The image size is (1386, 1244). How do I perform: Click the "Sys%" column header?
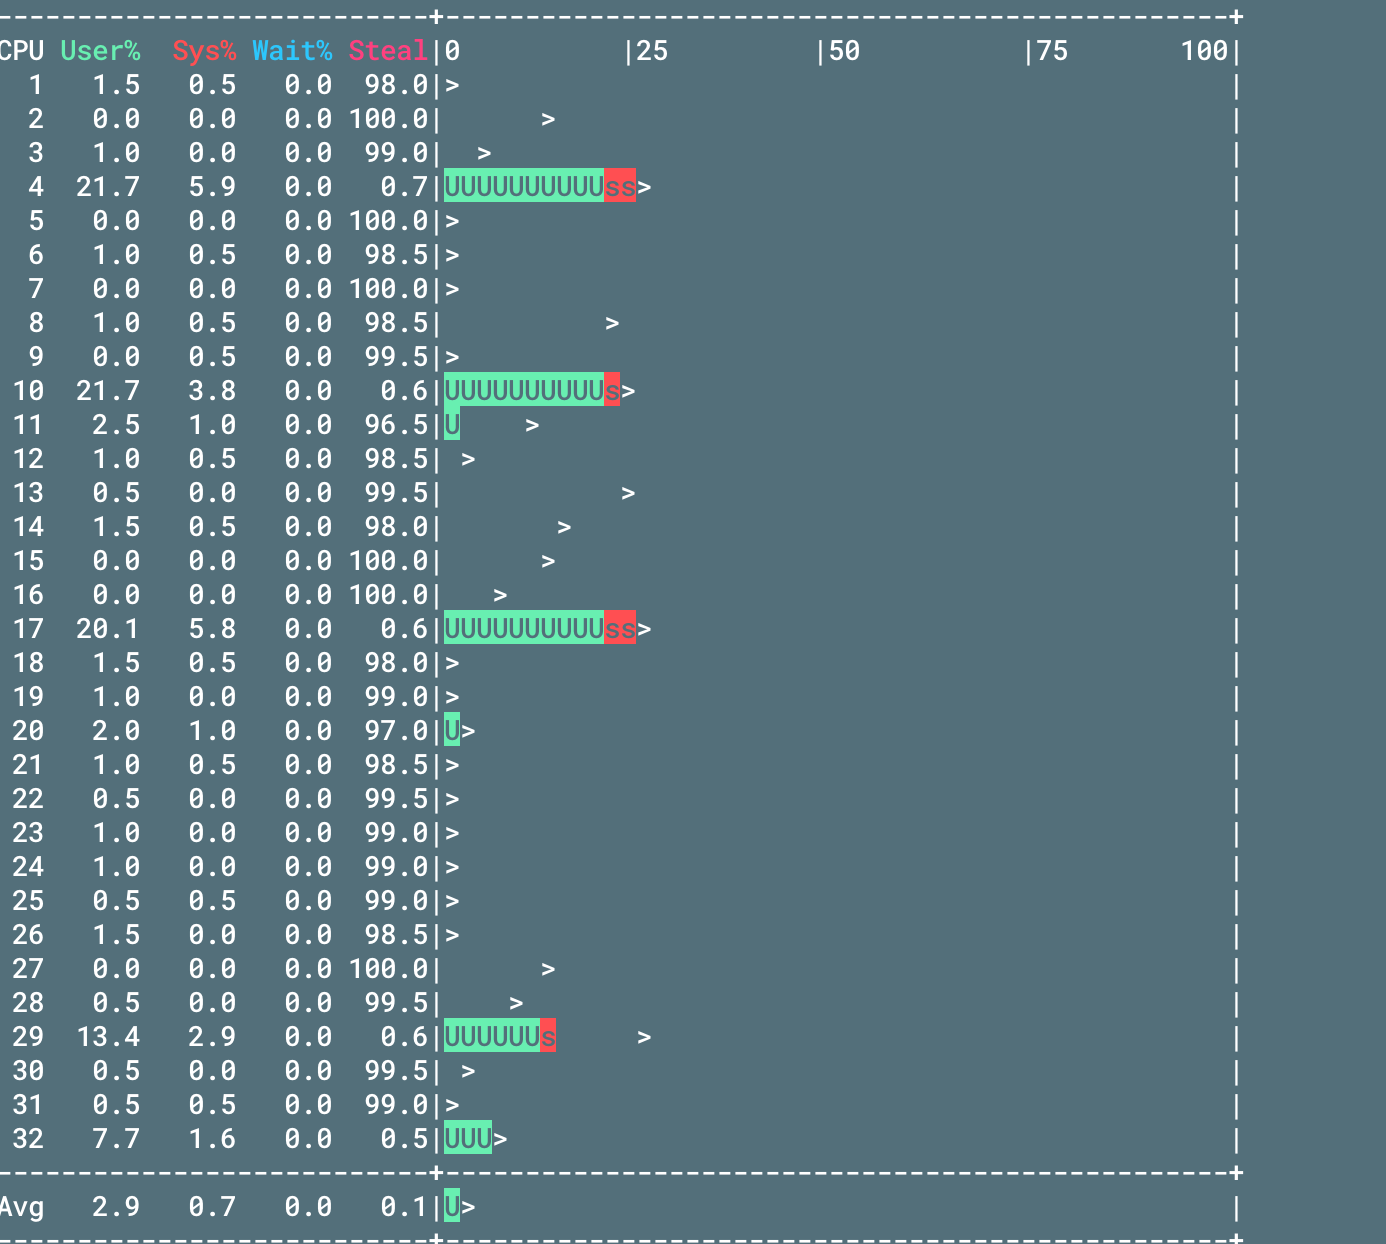[204, 51]
